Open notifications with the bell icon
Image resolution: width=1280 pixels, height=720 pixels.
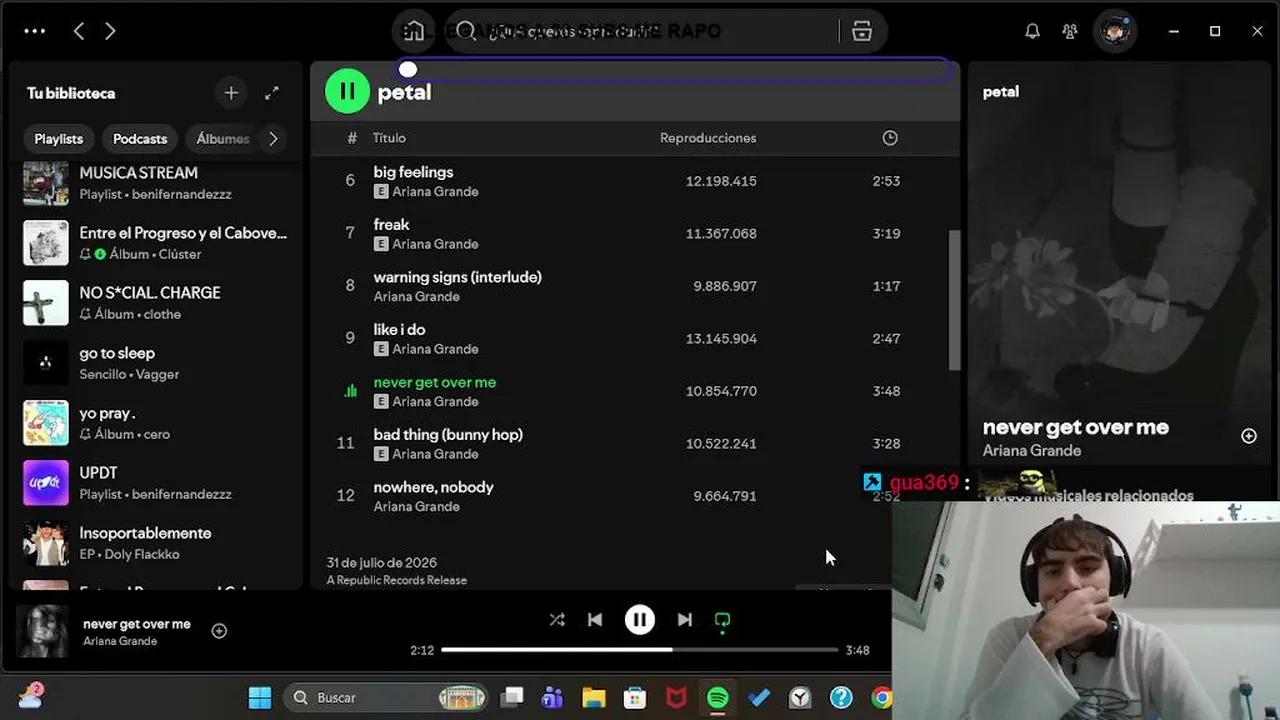pos(1032,31)
